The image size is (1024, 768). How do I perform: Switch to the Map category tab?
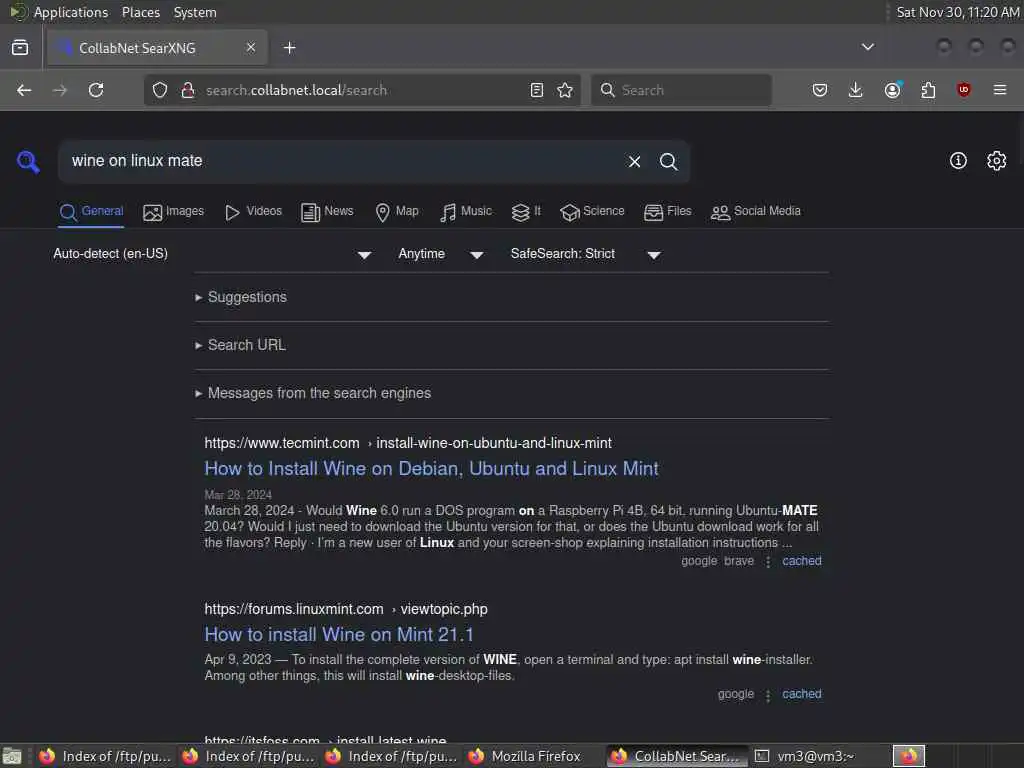397,212
